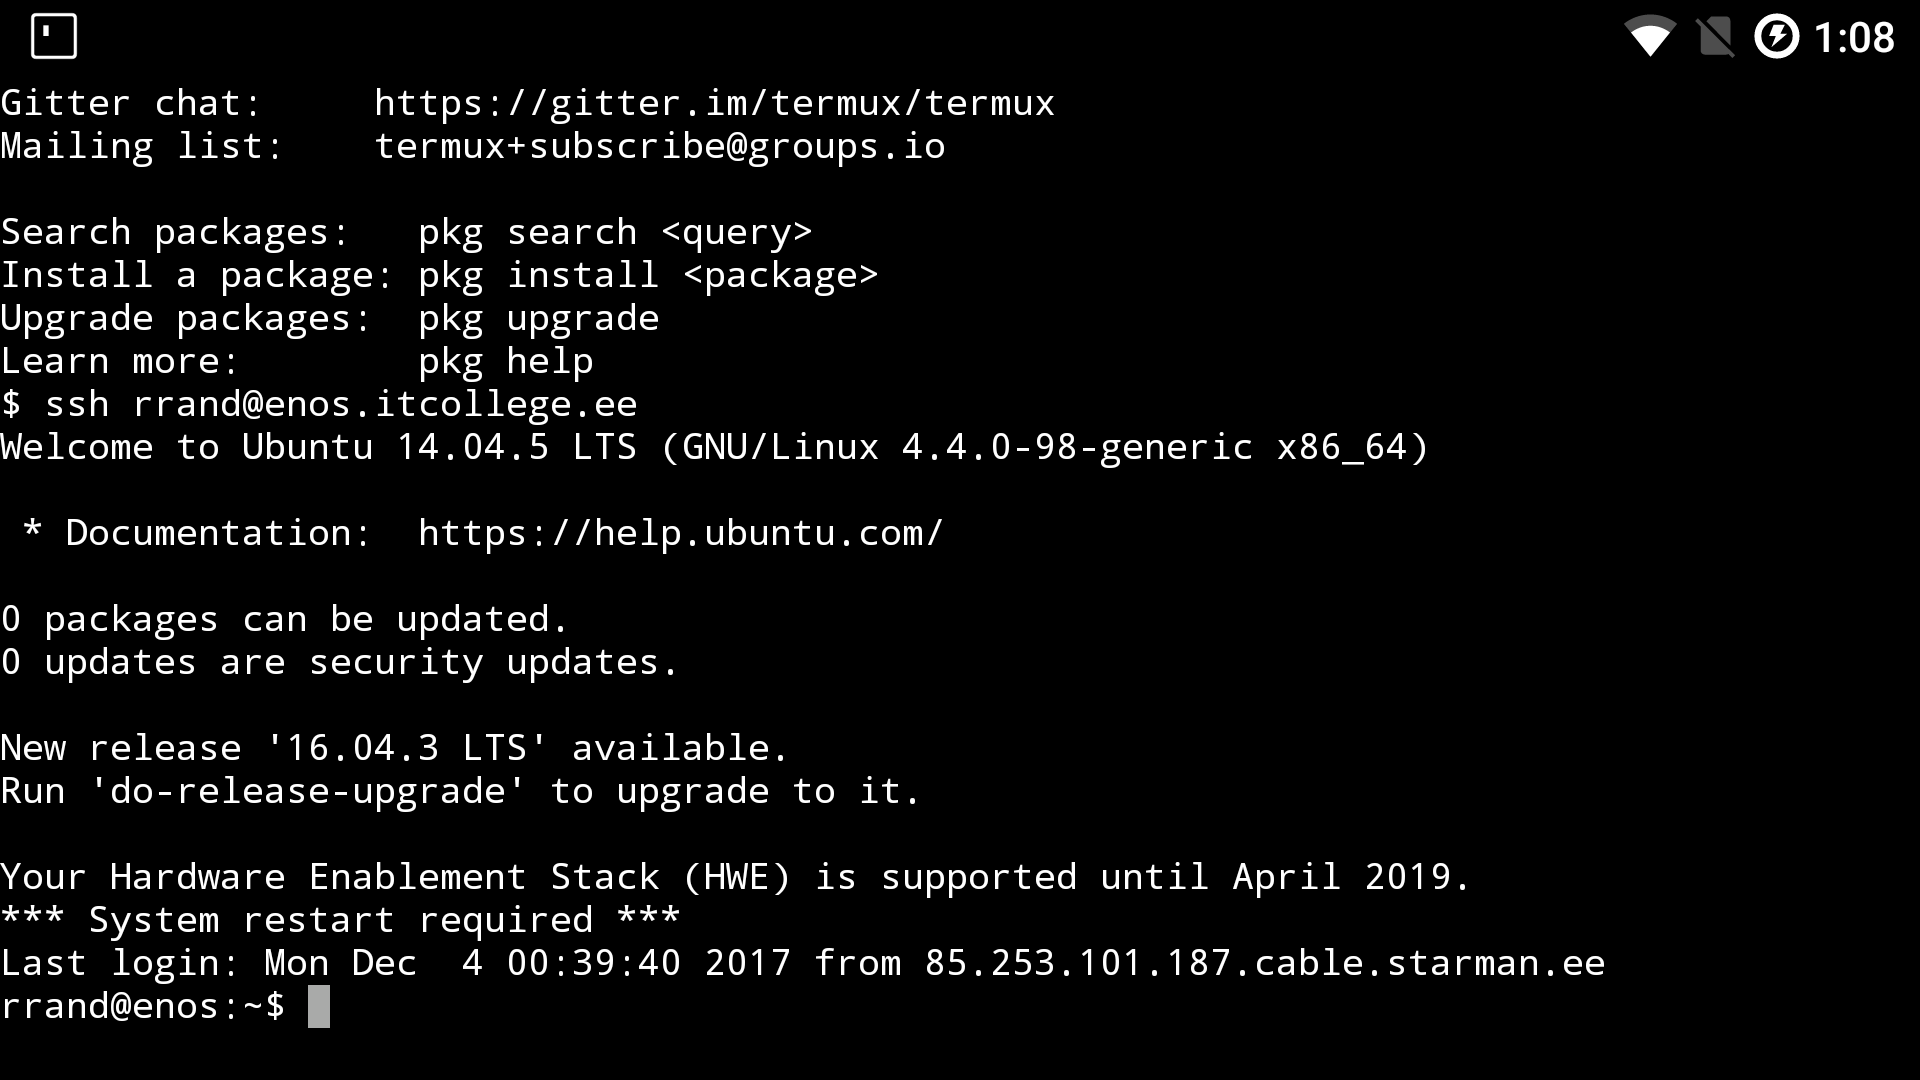The image size is (1920, 1080).
Task: Tap the 'System restart required' notice line
Action: (340, 920)
